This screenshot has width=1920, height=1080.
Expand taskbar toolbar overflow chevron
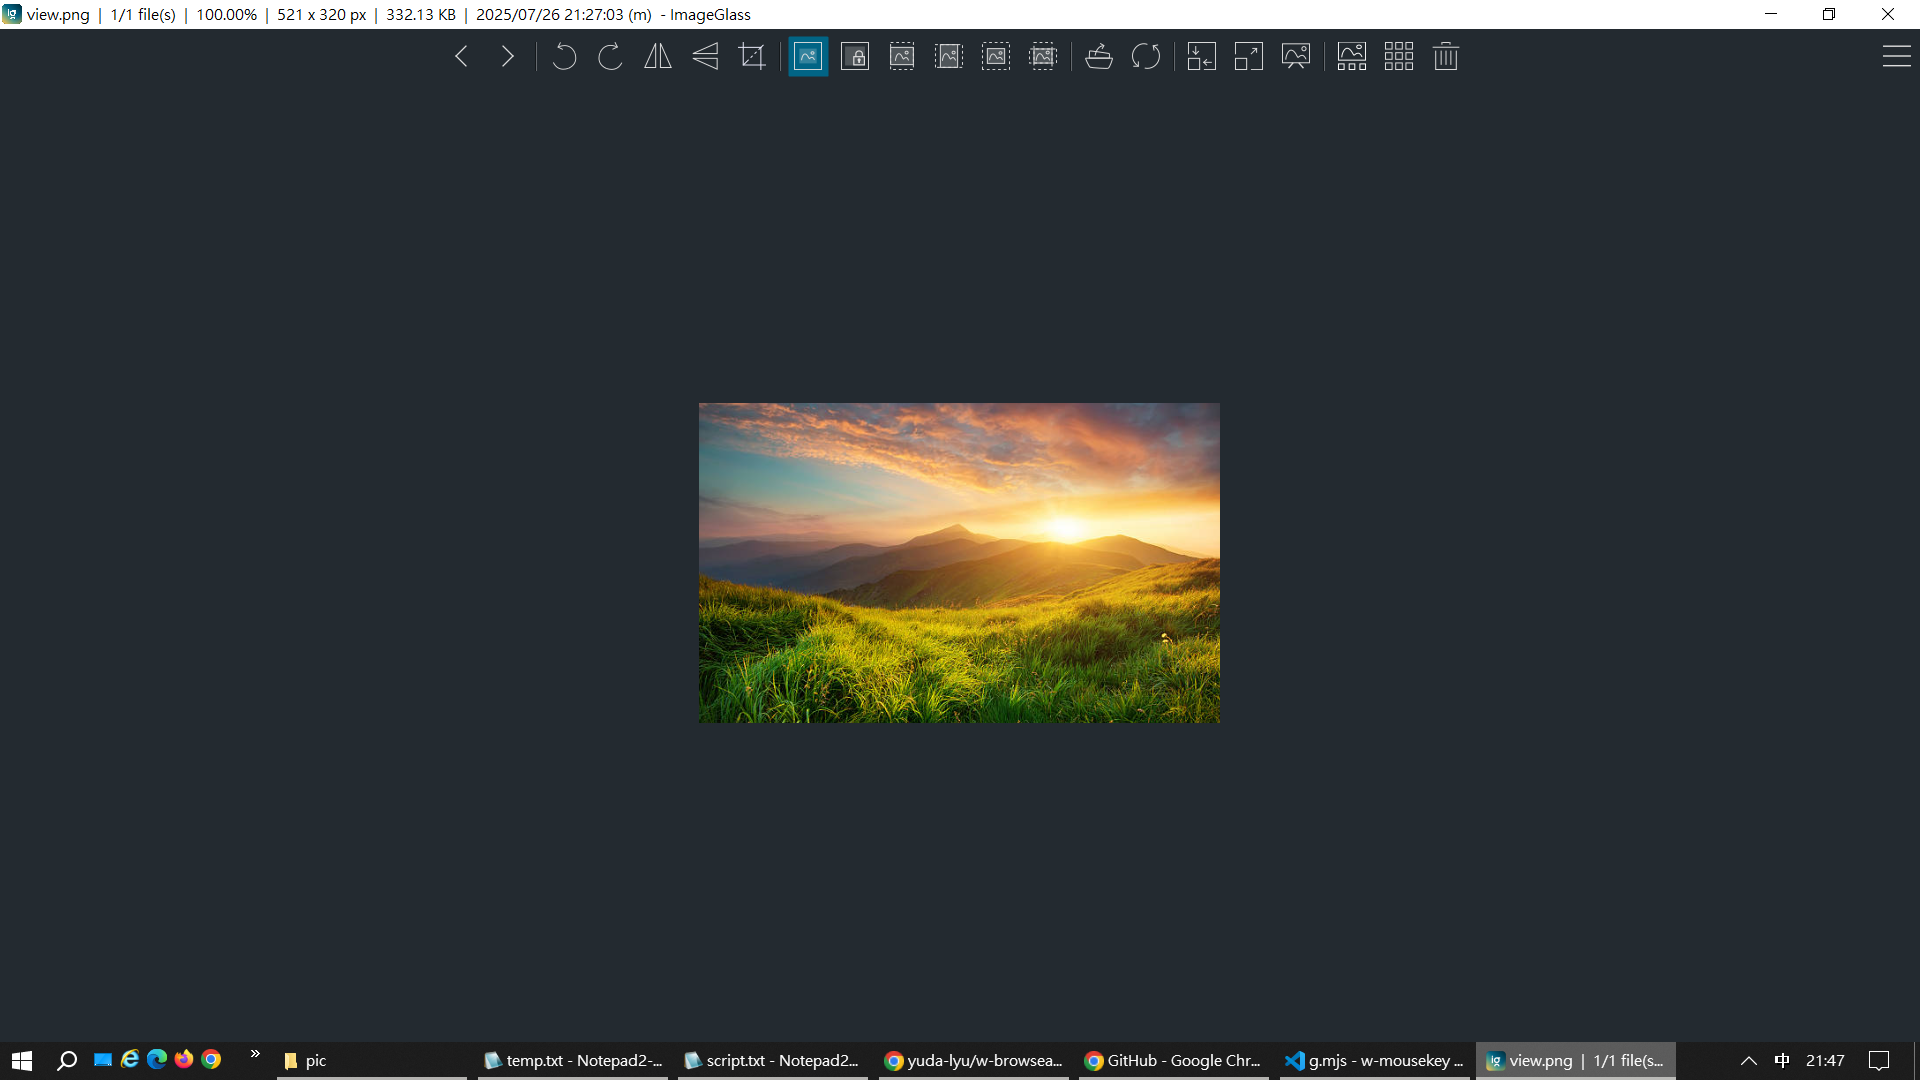pyautogui.click(x=255, y=1054)
